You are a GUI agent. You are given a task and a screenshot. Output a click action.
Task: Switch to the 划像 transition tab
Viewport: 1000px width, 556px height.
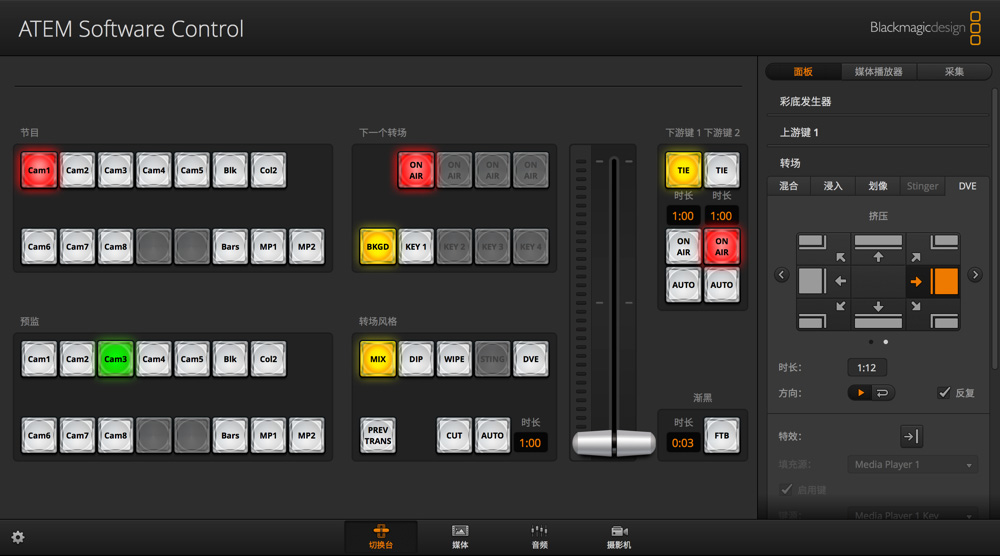click(878, 186)
